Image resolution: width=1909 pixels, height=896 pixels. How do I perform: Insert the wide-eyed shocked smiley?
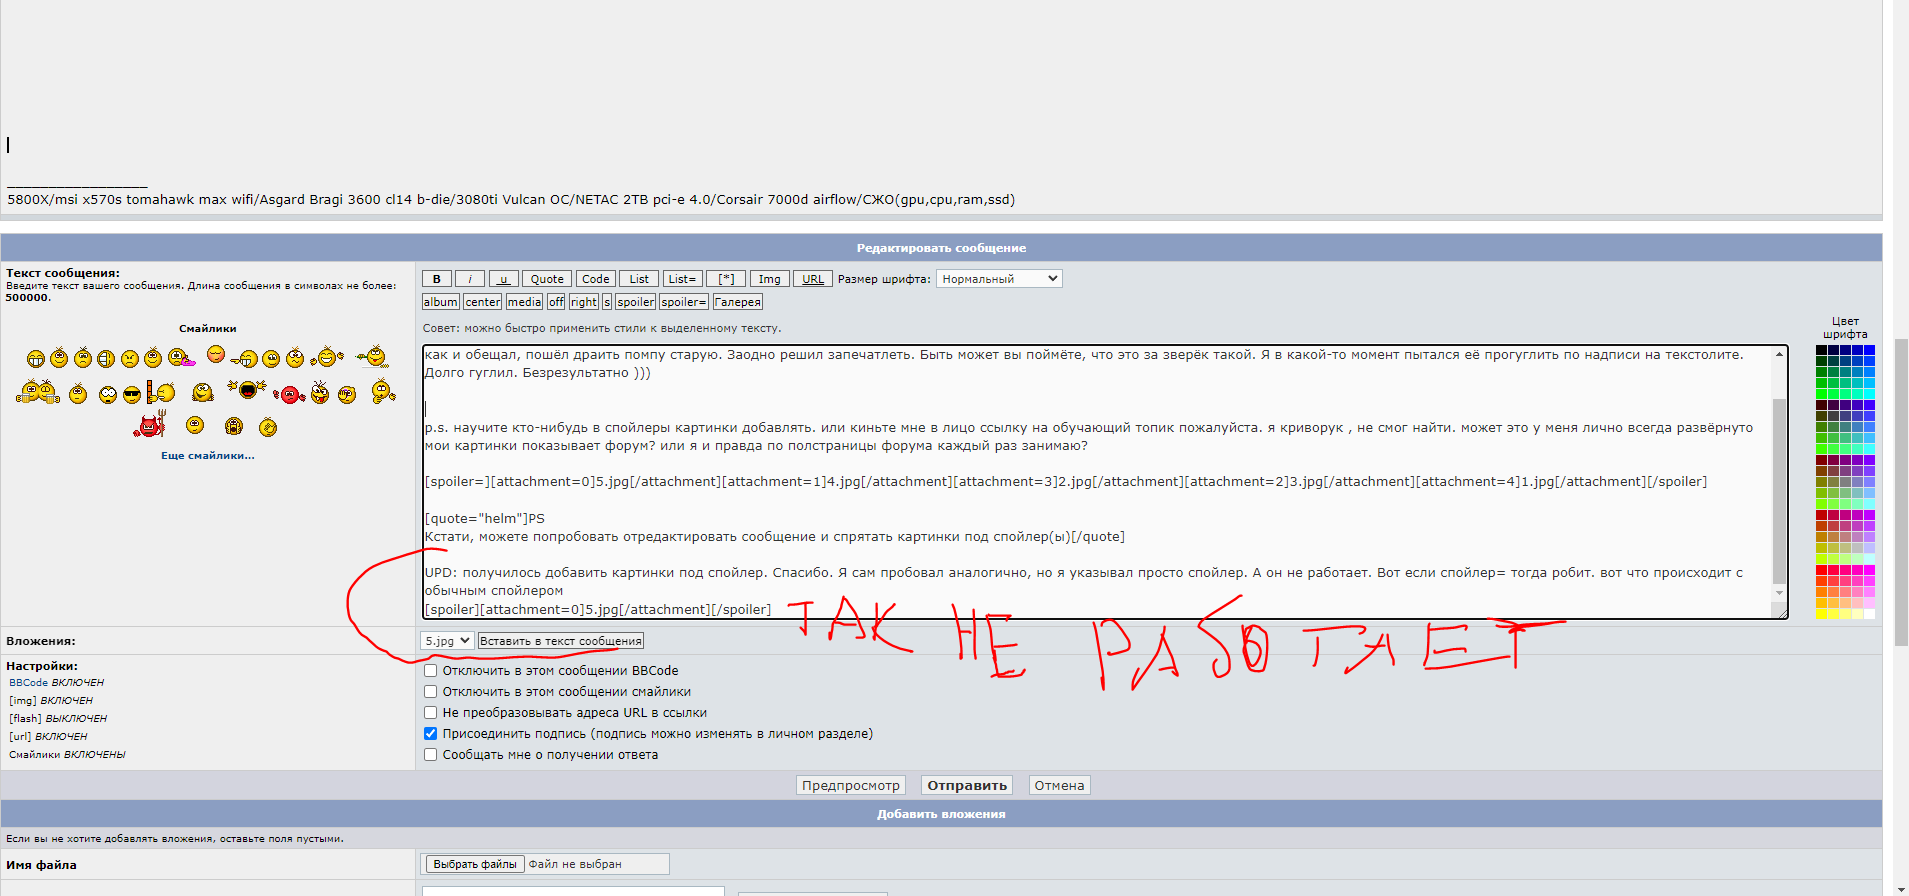[108, 395]
